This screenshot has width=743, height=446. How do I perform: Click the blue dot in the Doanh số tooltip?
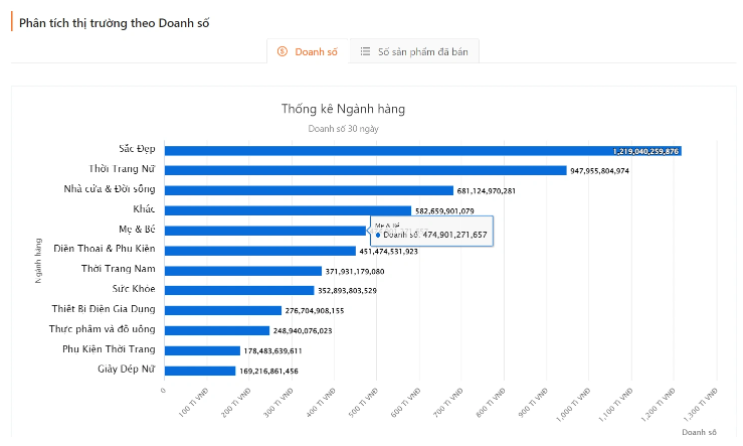(379, 234)
